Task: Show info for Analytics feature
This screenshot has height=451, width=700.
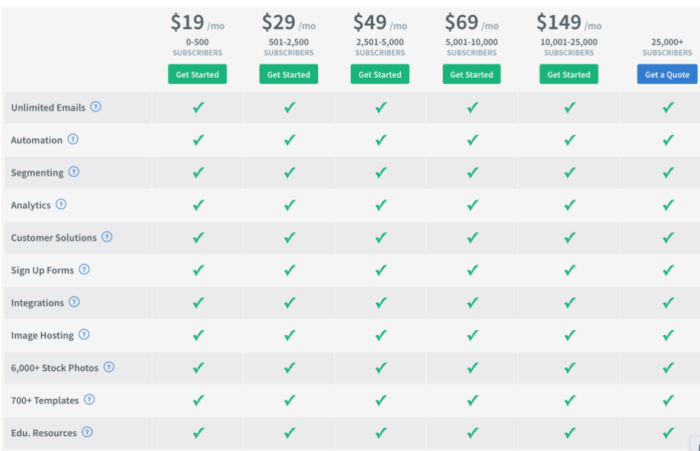Action: pos(61,205)
